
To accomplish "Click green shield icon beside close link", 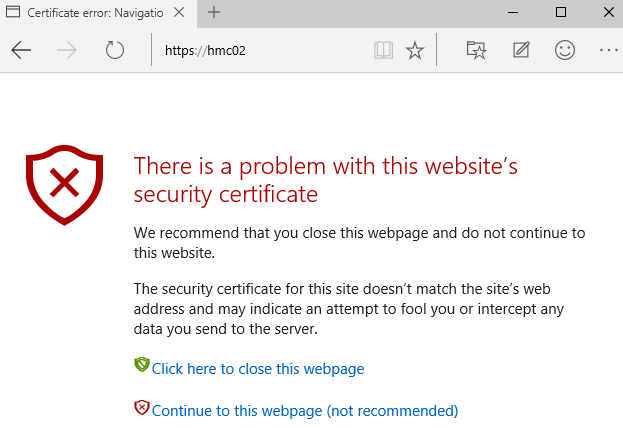I will coord(141,366).
